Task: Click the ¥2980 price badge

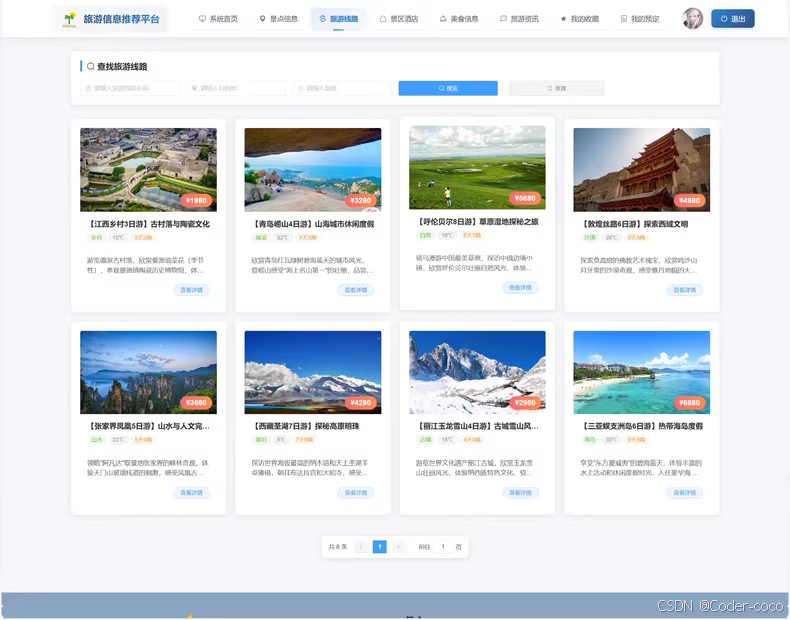Action: (x=525, y=403)
